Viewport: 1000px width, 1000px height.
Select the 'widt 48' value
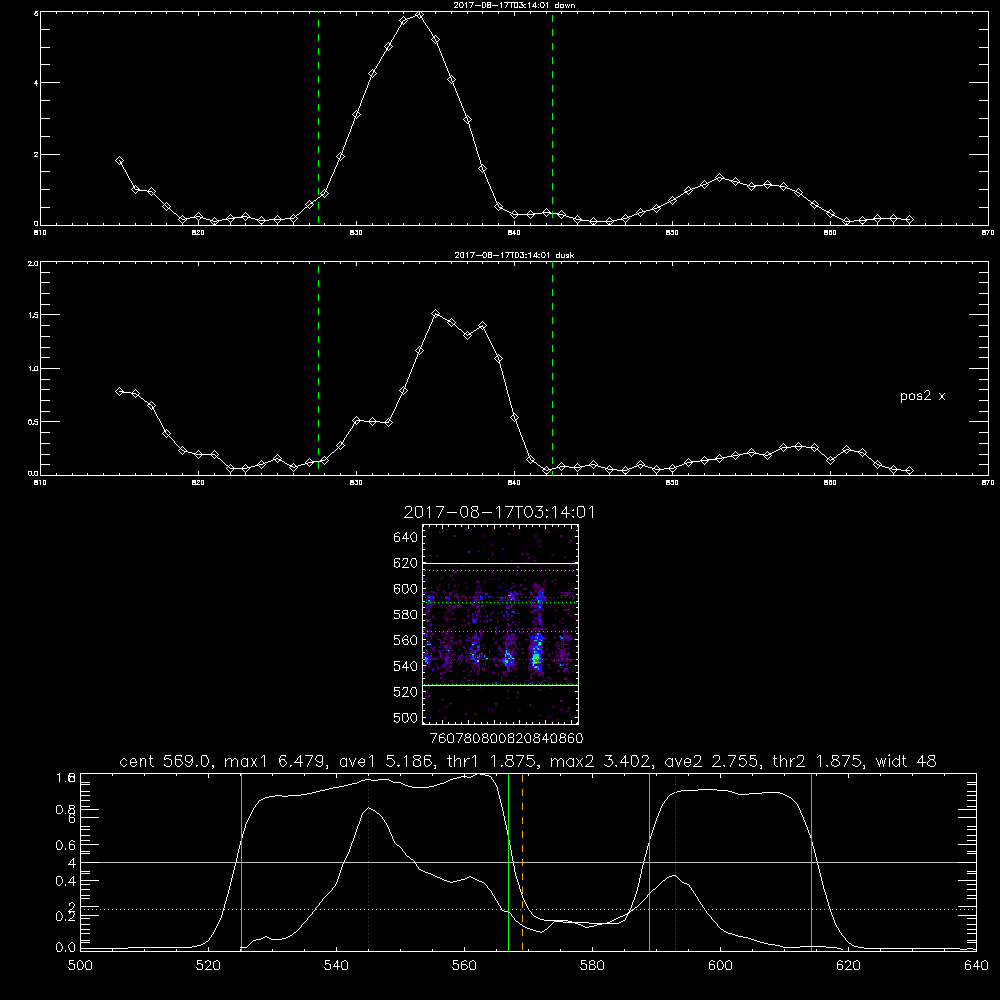point(906,761)
